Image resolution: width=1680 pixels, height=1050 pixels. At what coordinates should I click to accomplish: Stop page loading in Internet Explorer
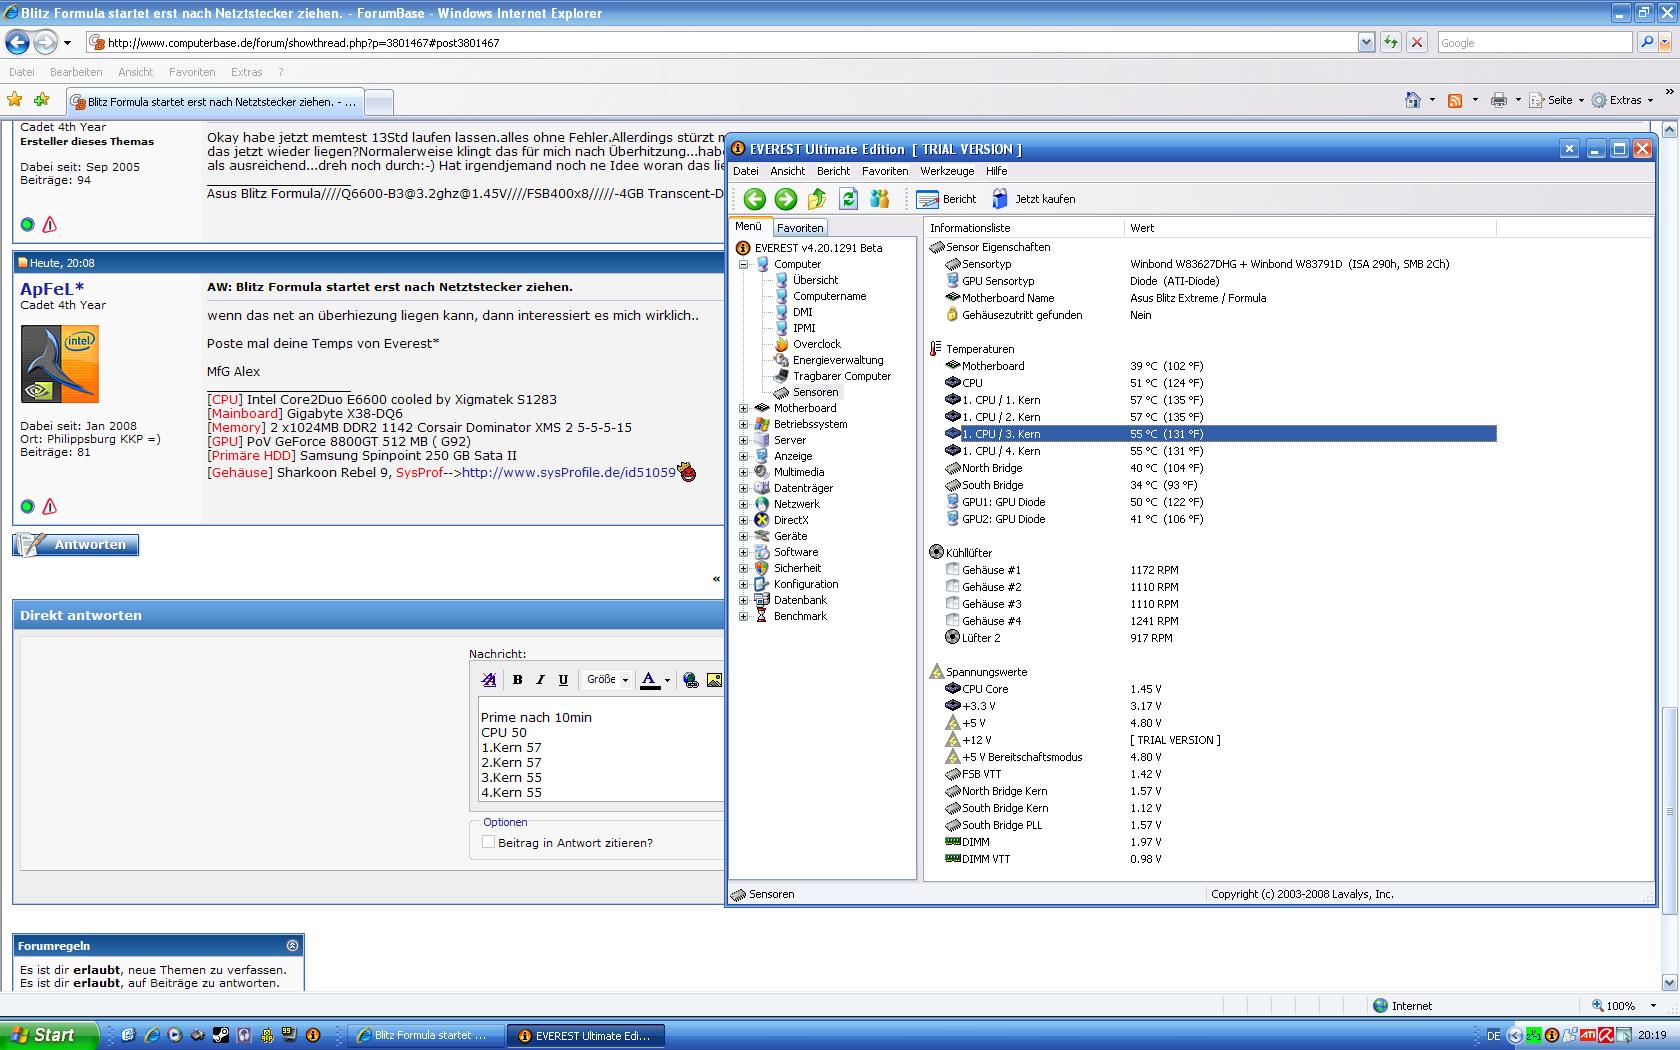point(1416,42)
